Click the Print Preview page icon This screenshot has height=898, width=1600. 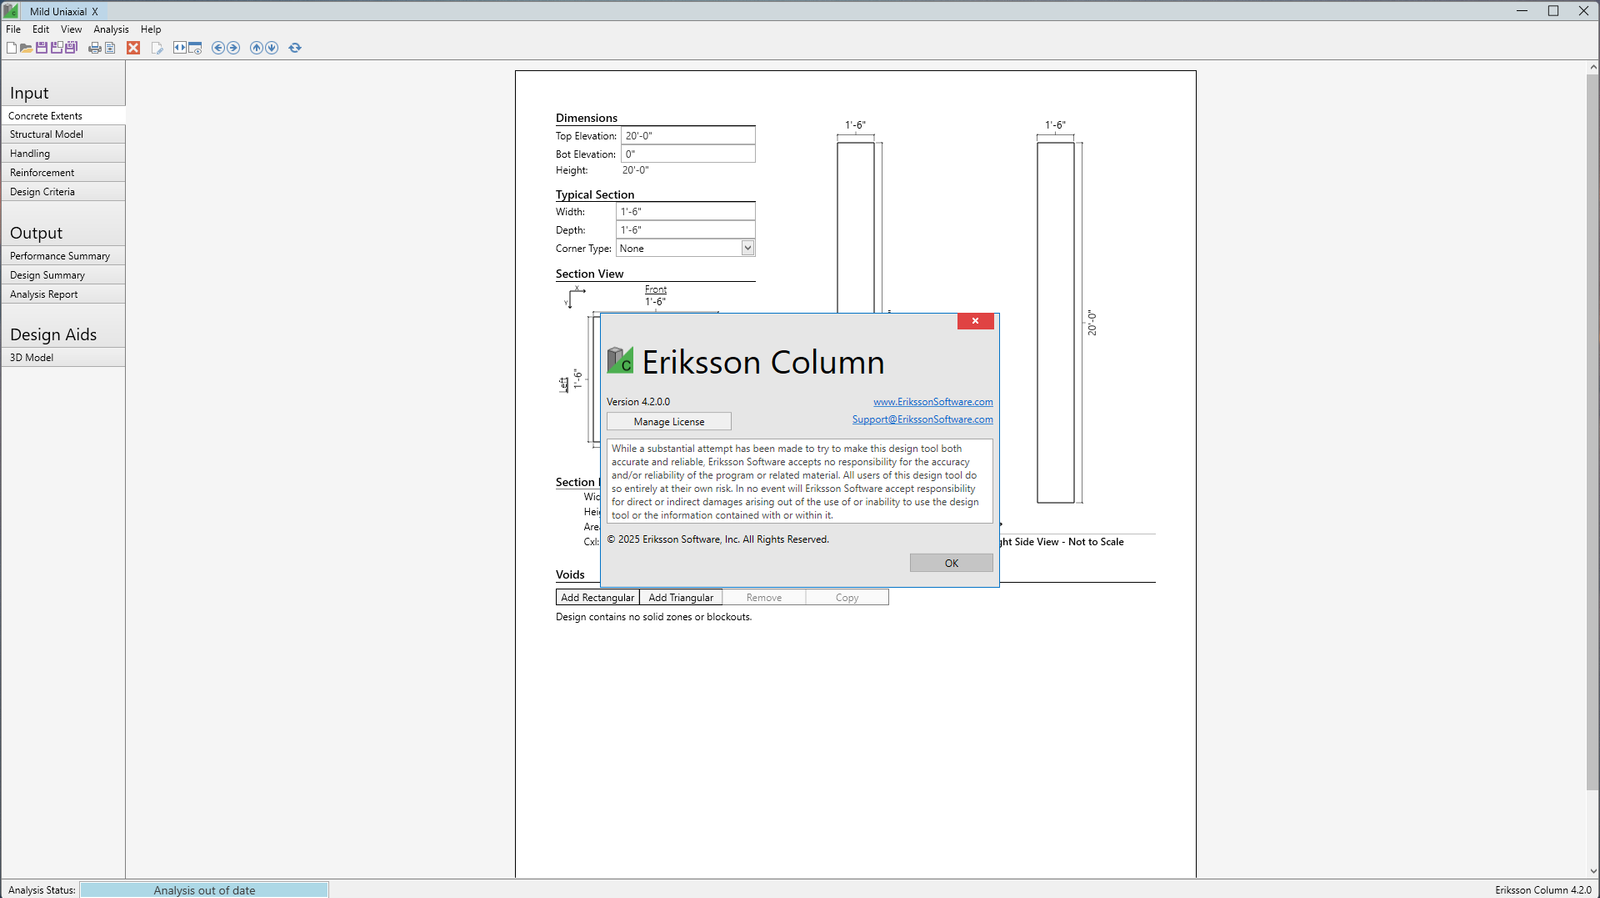click(x=110, y=48)
